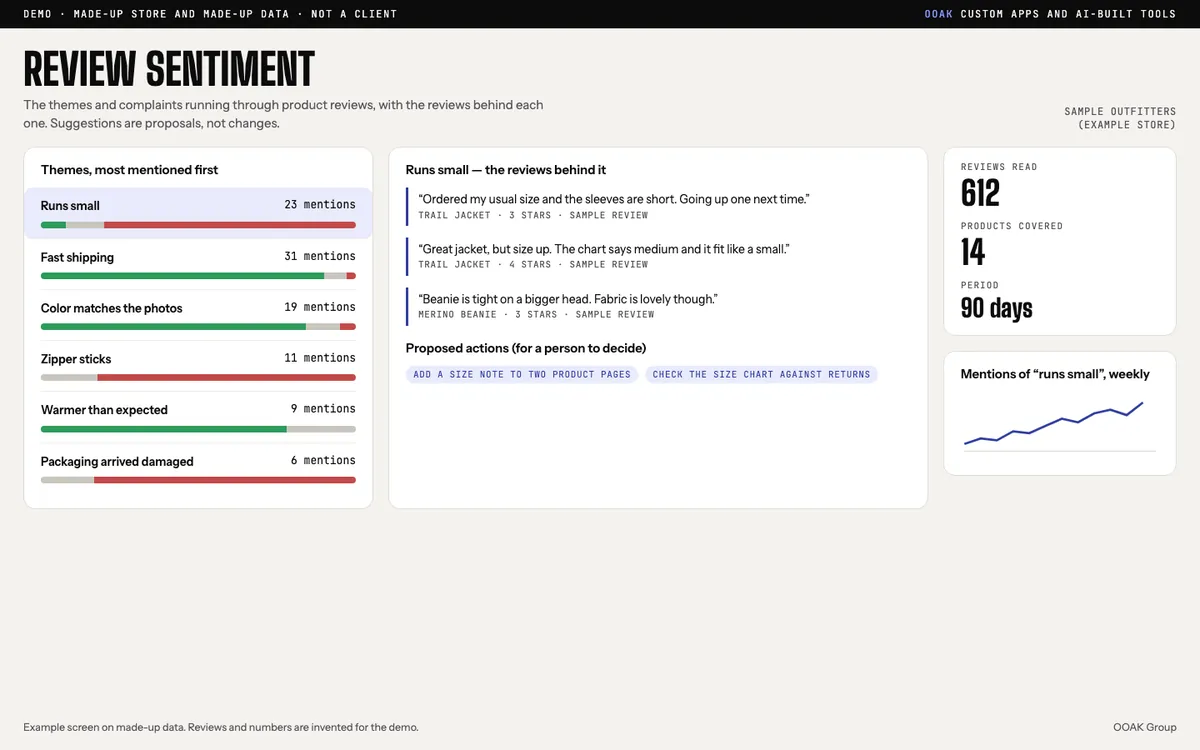The image size is (1200, 750).
Task: Select the Zipper sticks theme
Action: click(x=198, y=366)
